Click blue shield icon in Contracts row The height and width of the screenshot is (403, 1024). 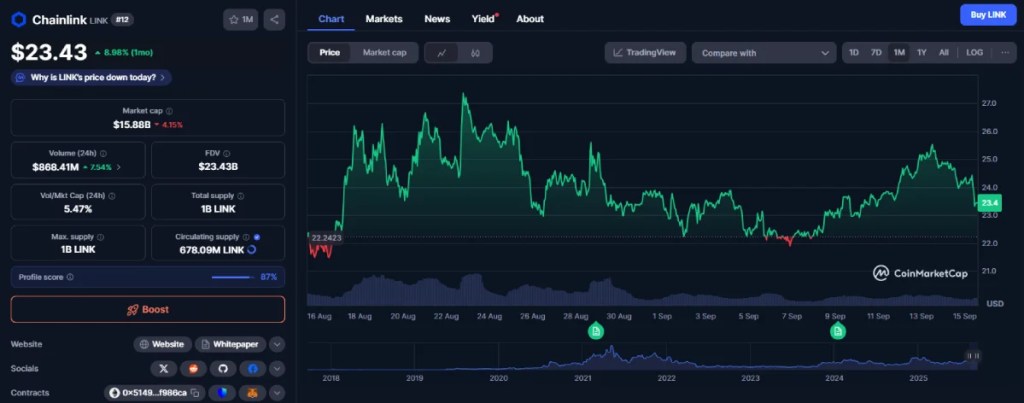[223, 393]
